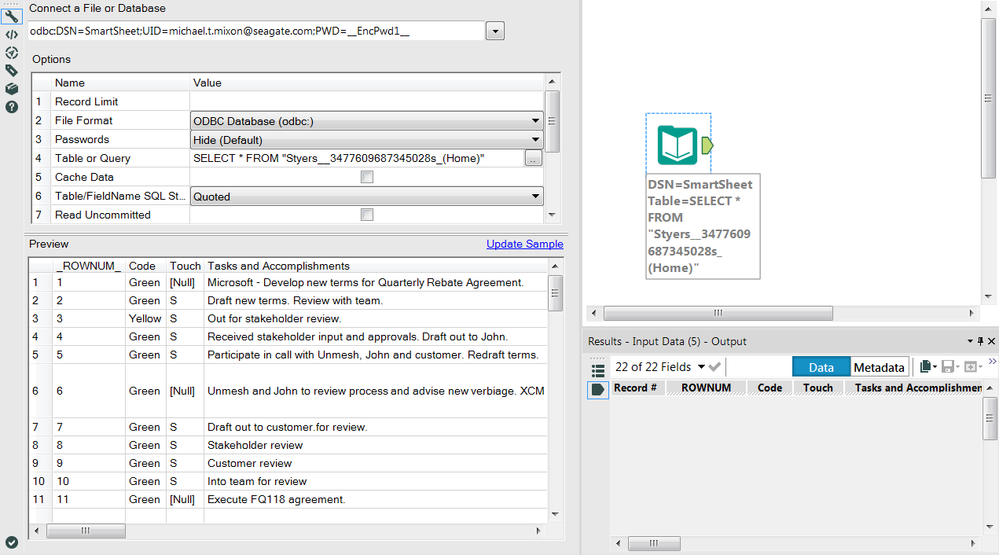The height and width of the screenshot is (555, 999).
Task: Click the Touch column header in Results
Action: tap(818, 387)
